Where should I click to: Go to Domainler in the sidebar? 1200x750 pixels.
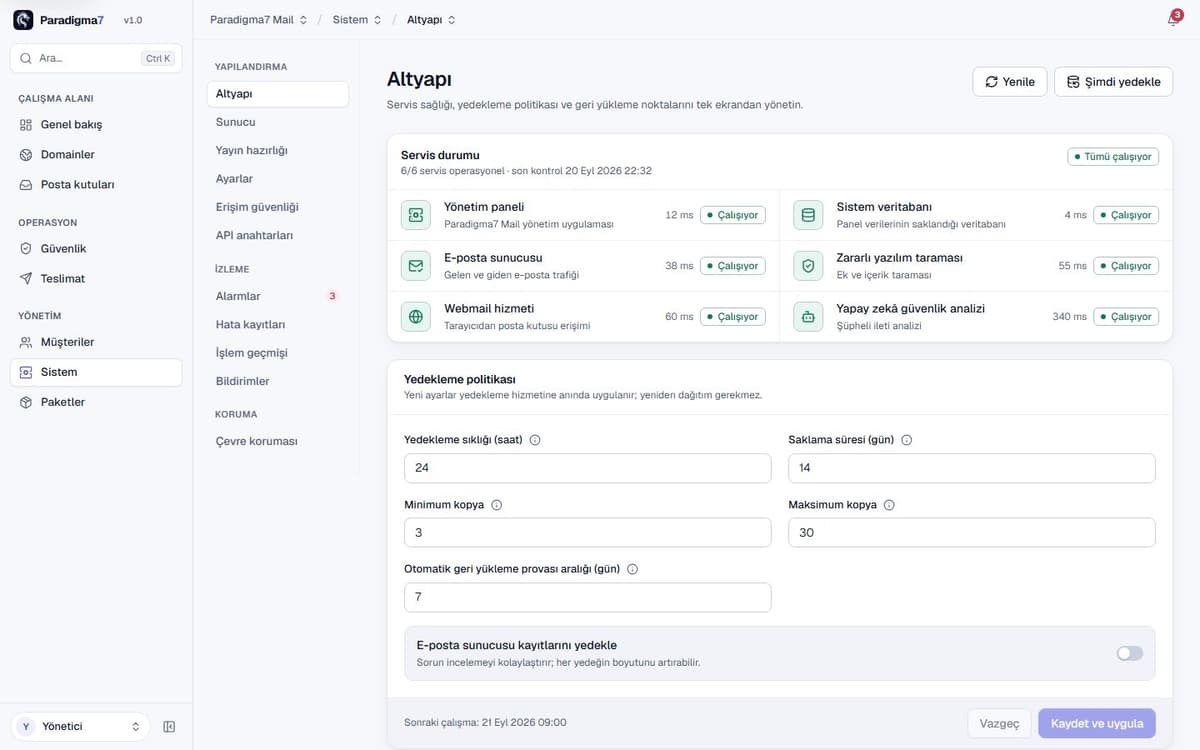tap(96, 155)
